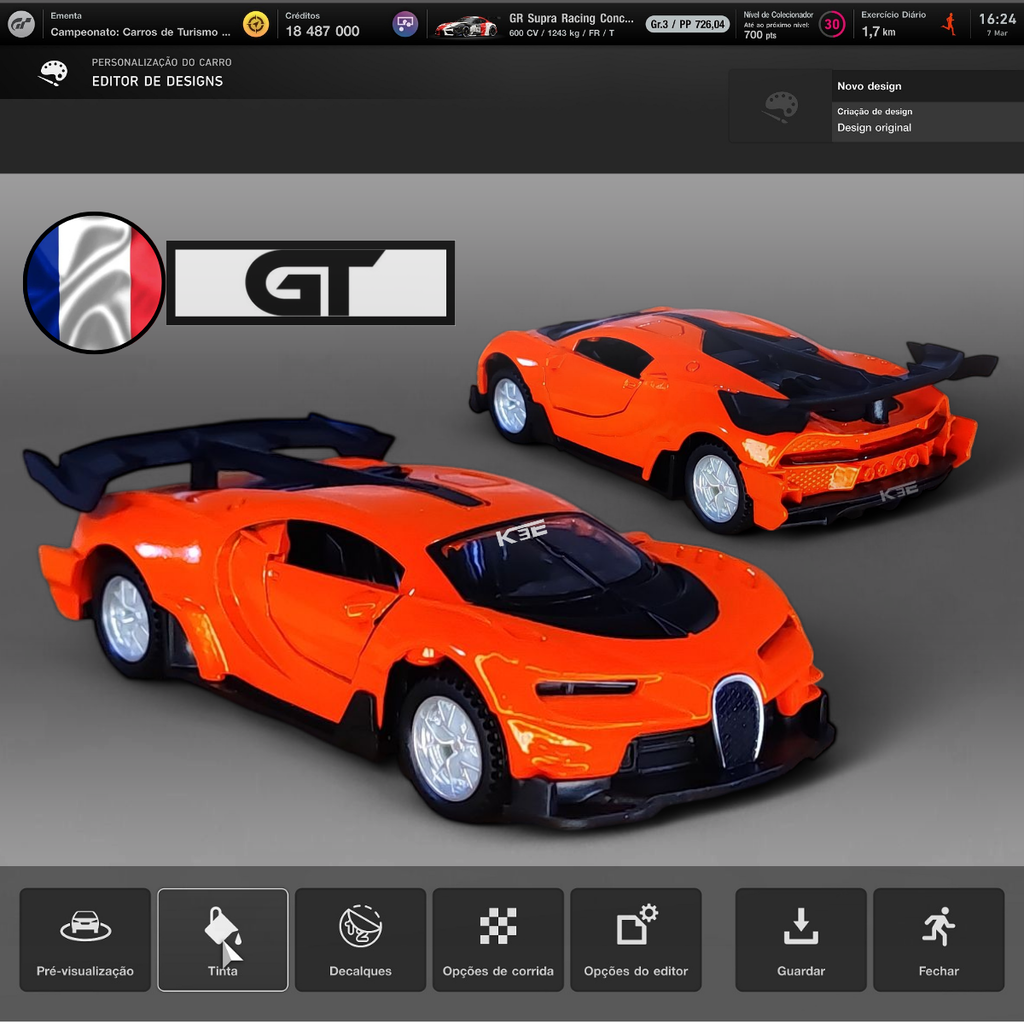Viewport: 1024px width, 1024px height.
Task: Click the Créditos 18 487 000 value
Action: pos(323,31)
